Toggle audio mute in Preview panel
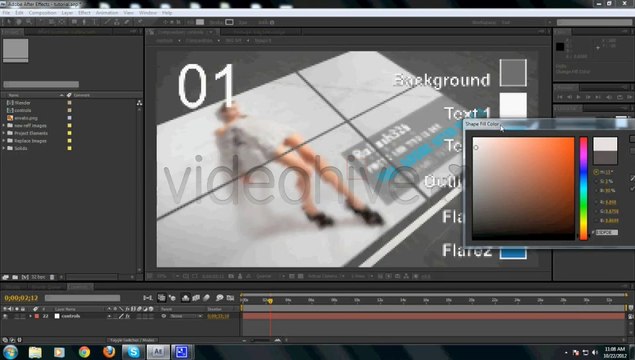Viewport: 635px width, 360px height. [609, 97]
